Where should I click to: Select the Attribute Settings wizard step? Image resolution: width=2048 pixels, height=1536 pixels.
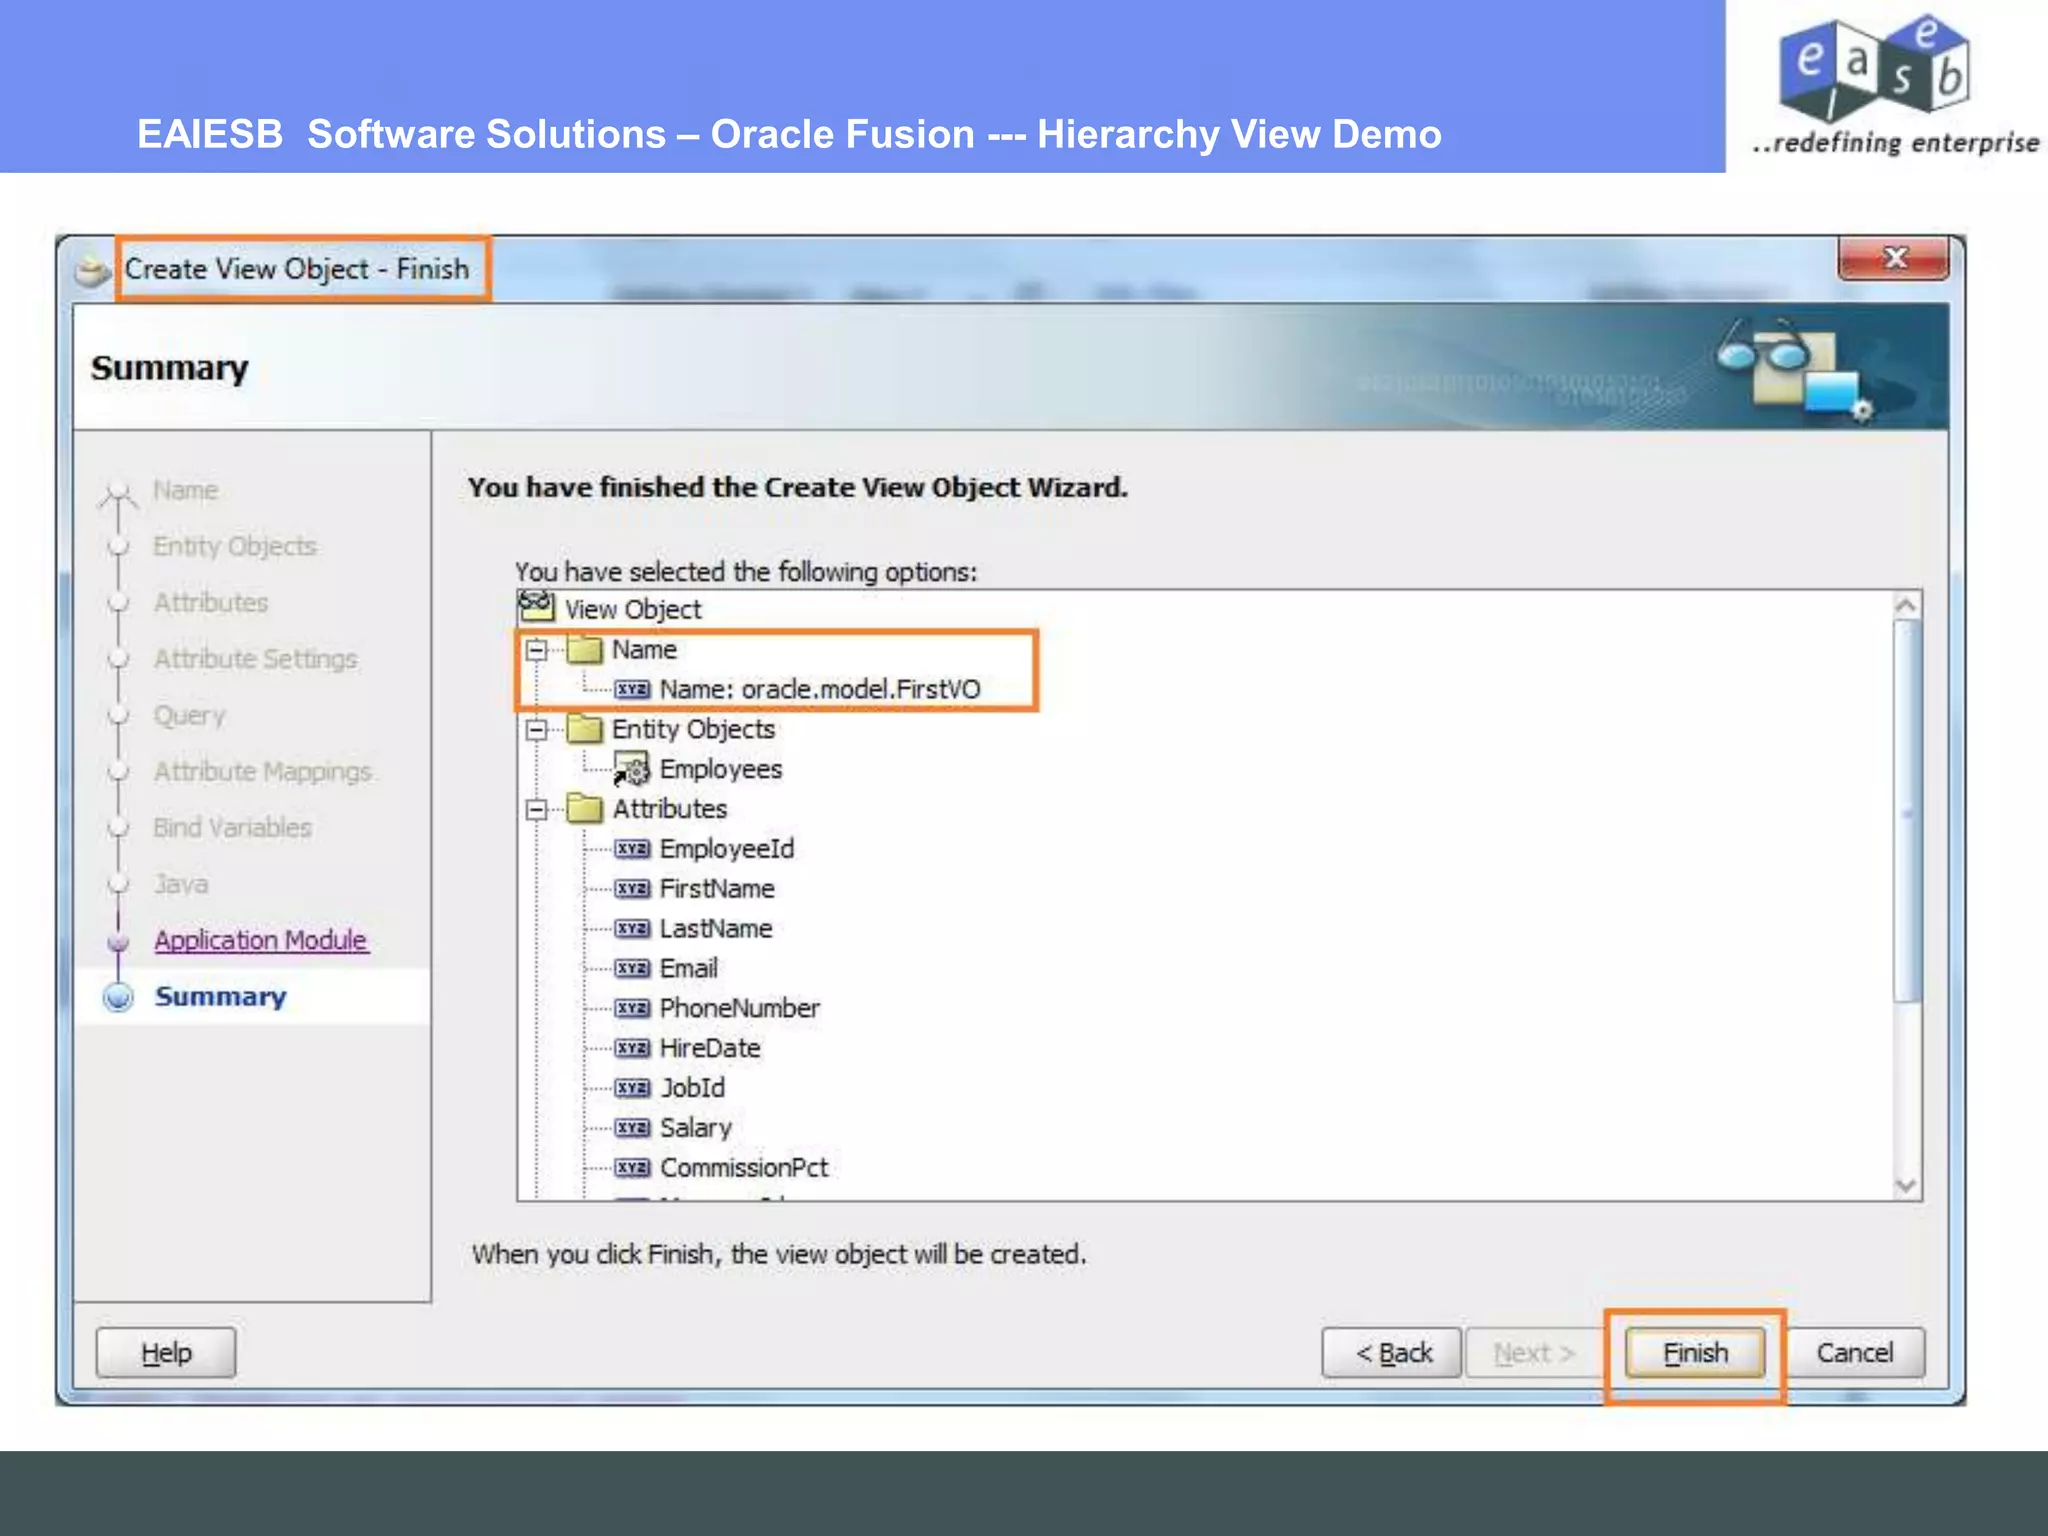255,659
